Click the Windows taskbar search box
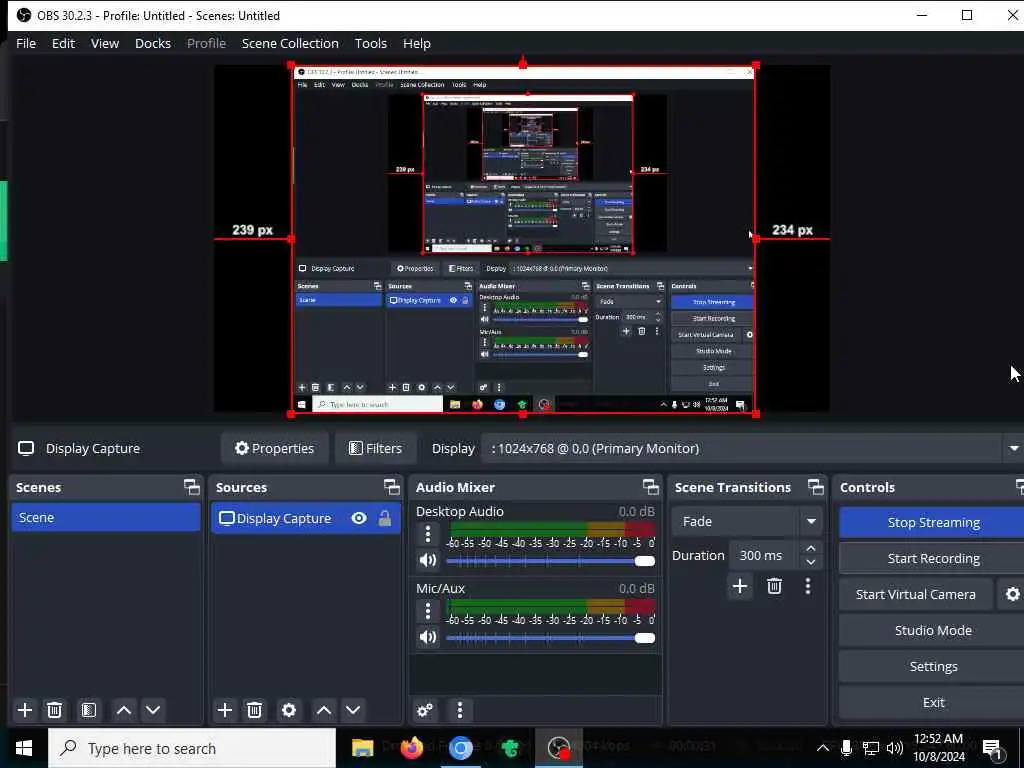Viewport: 1024px width, 768px height. point(192,748)
